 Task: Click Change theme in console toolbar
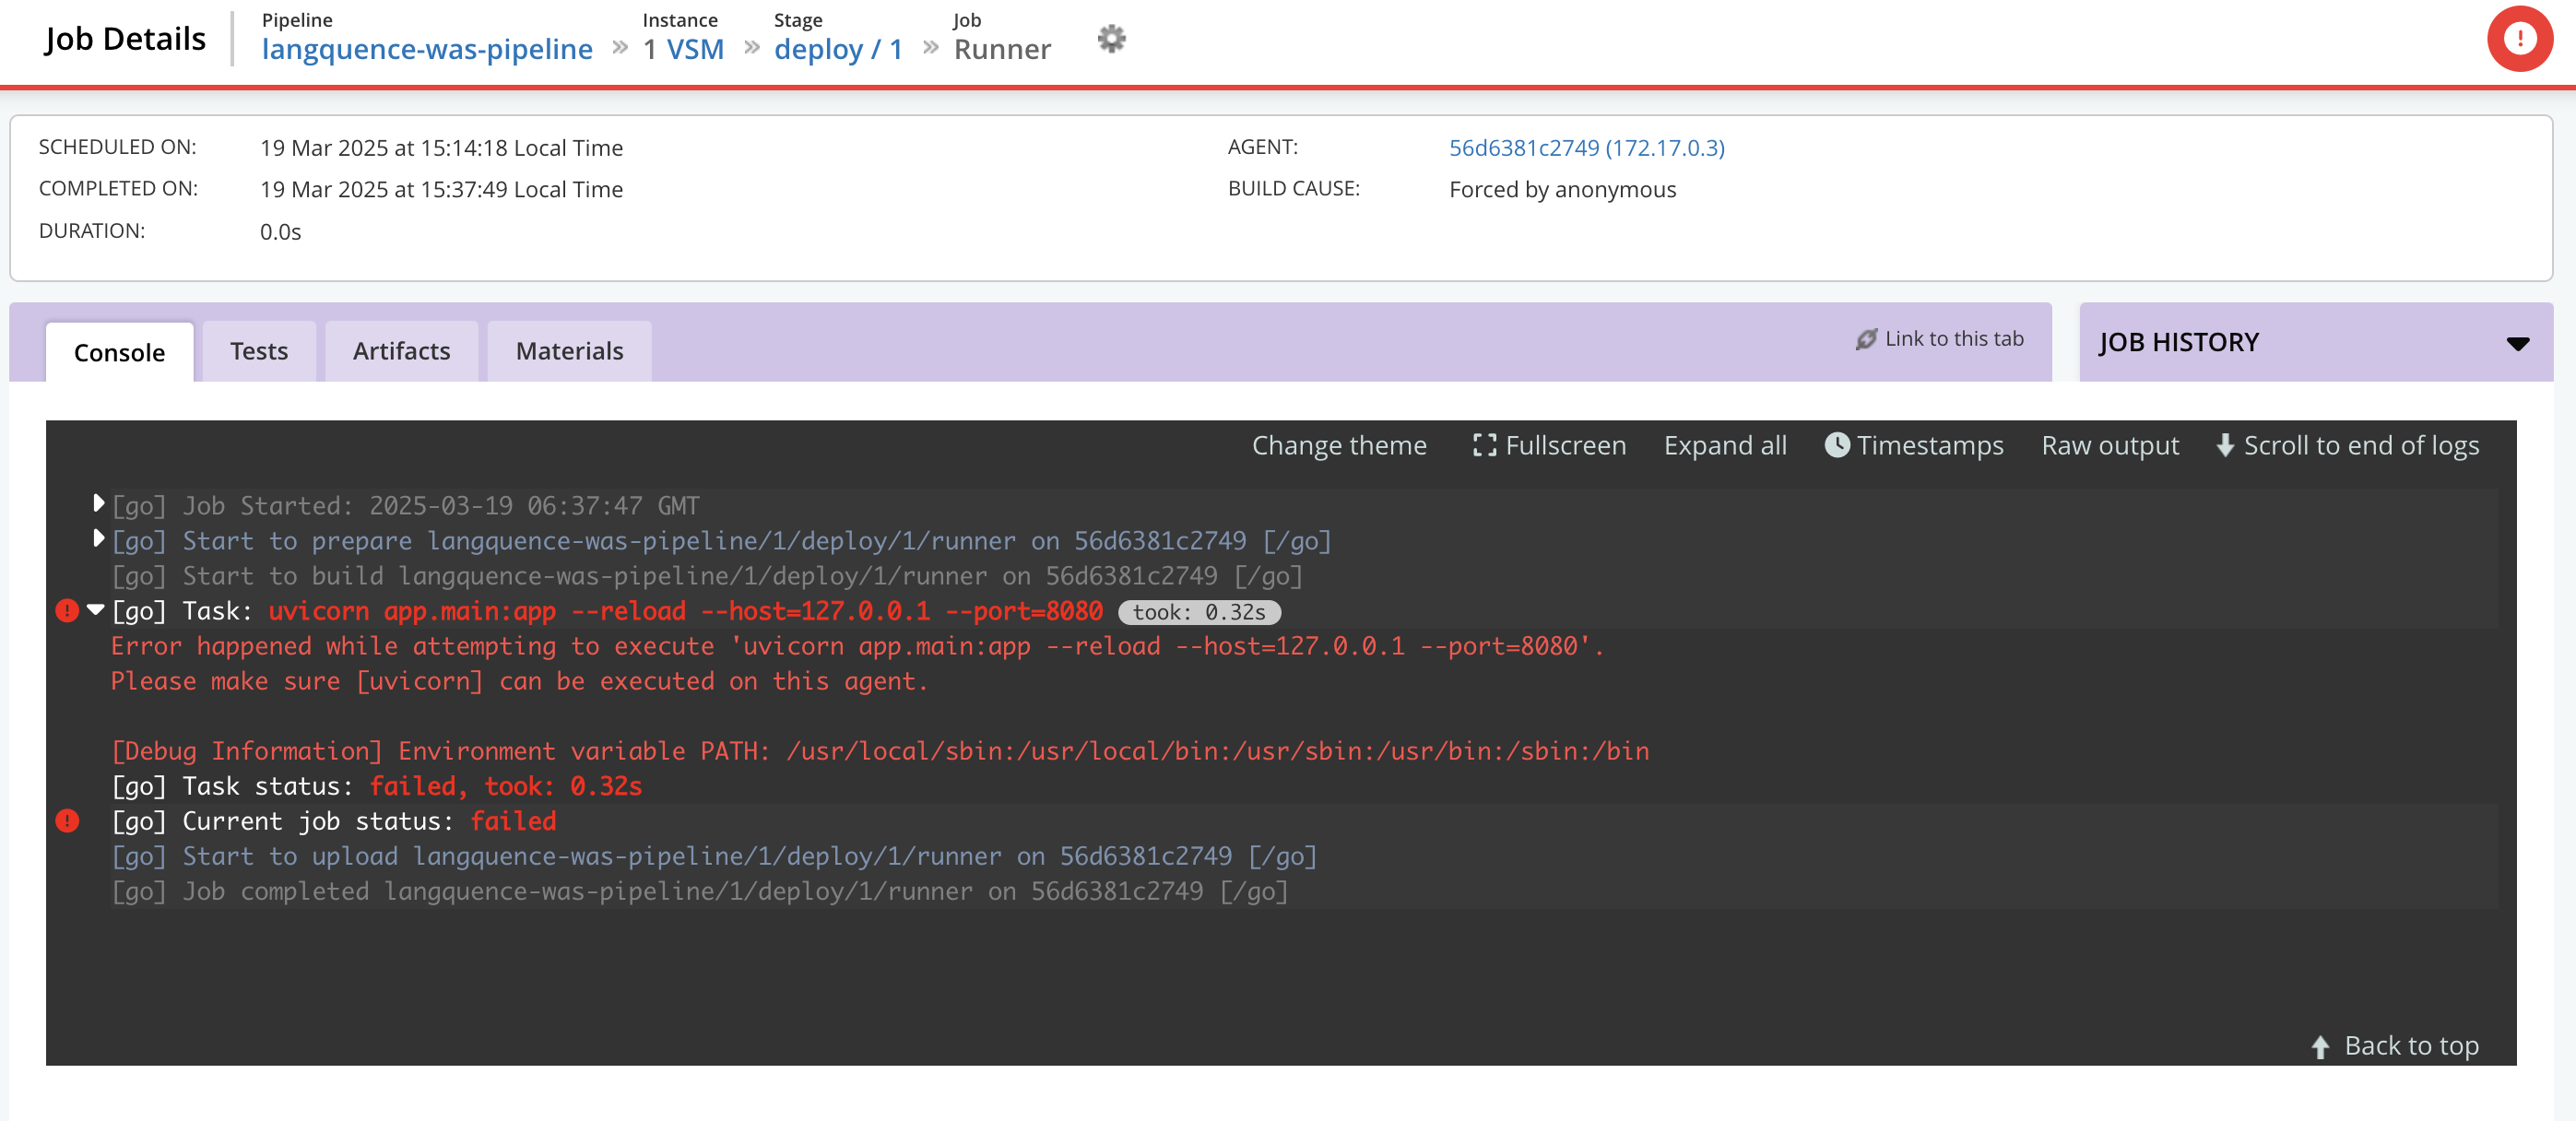(x=1339, y=445)
